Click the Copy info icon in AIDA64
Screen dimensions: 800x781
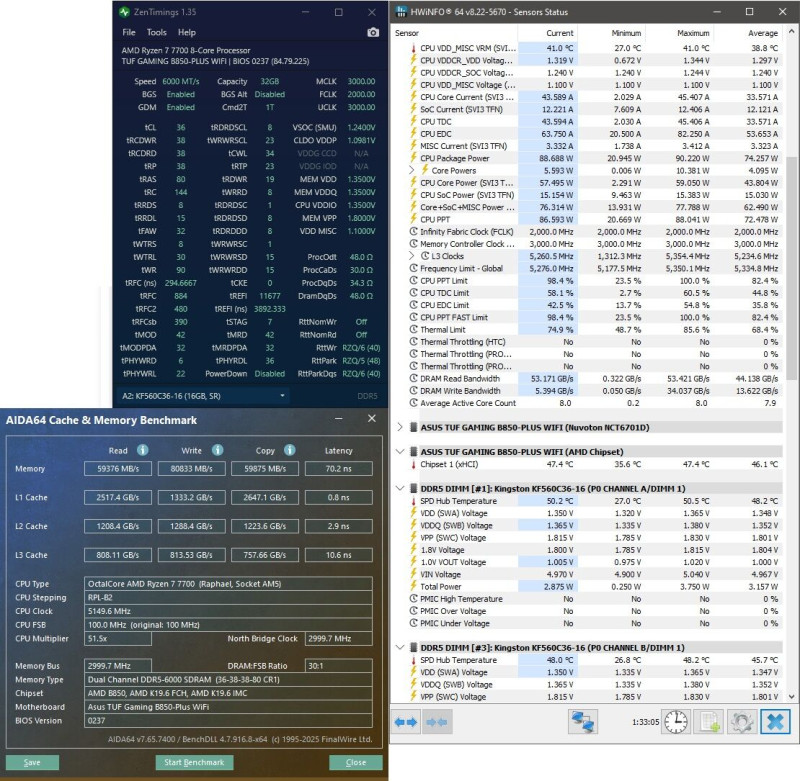[x=290, y=450]
